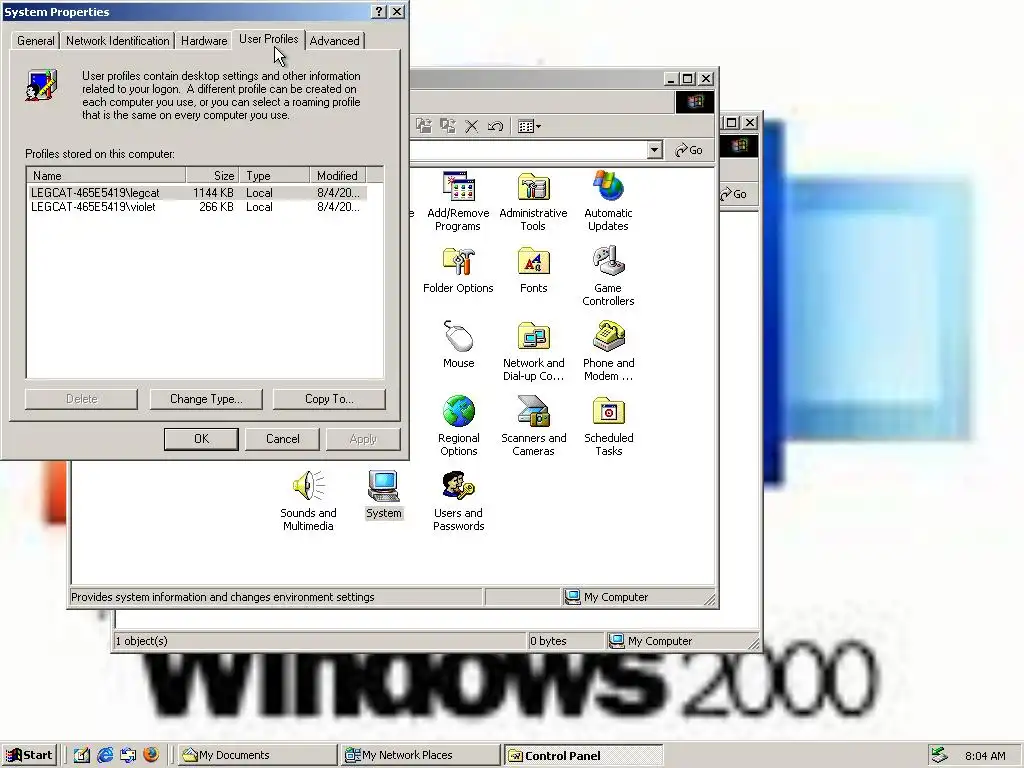Screen dimensions: 1024x768
Task: Open the Game Controllers applet
Action: tap(608, 276)
